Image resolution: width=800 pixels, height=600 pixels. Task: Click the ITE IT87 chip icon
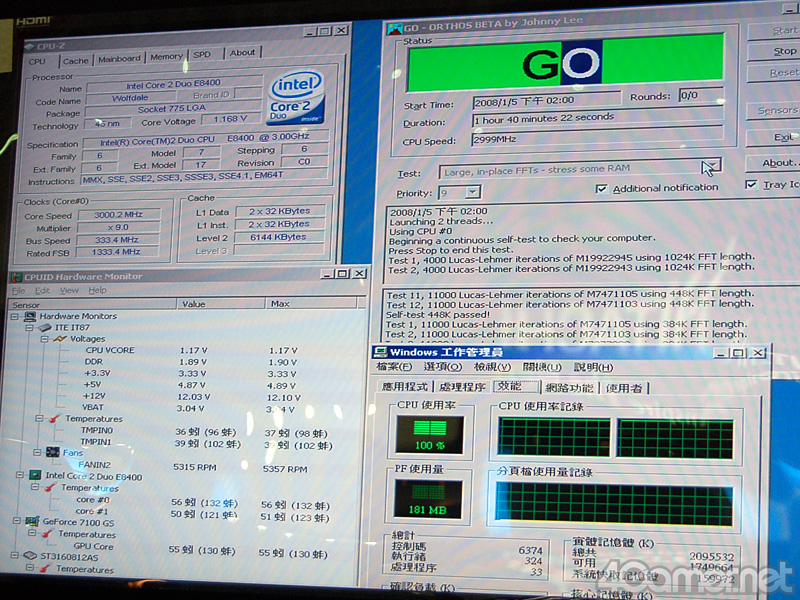[45, 328]
